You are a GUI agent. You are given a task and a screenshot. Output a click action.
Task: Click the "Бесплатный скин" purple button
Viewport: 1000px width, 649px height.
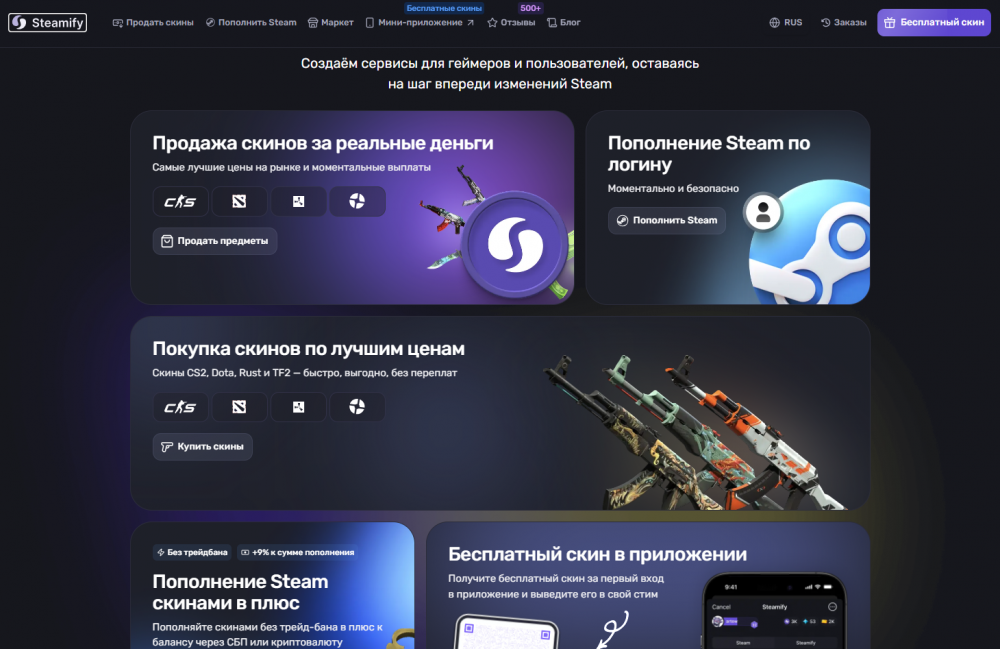(x=934, y=22)
